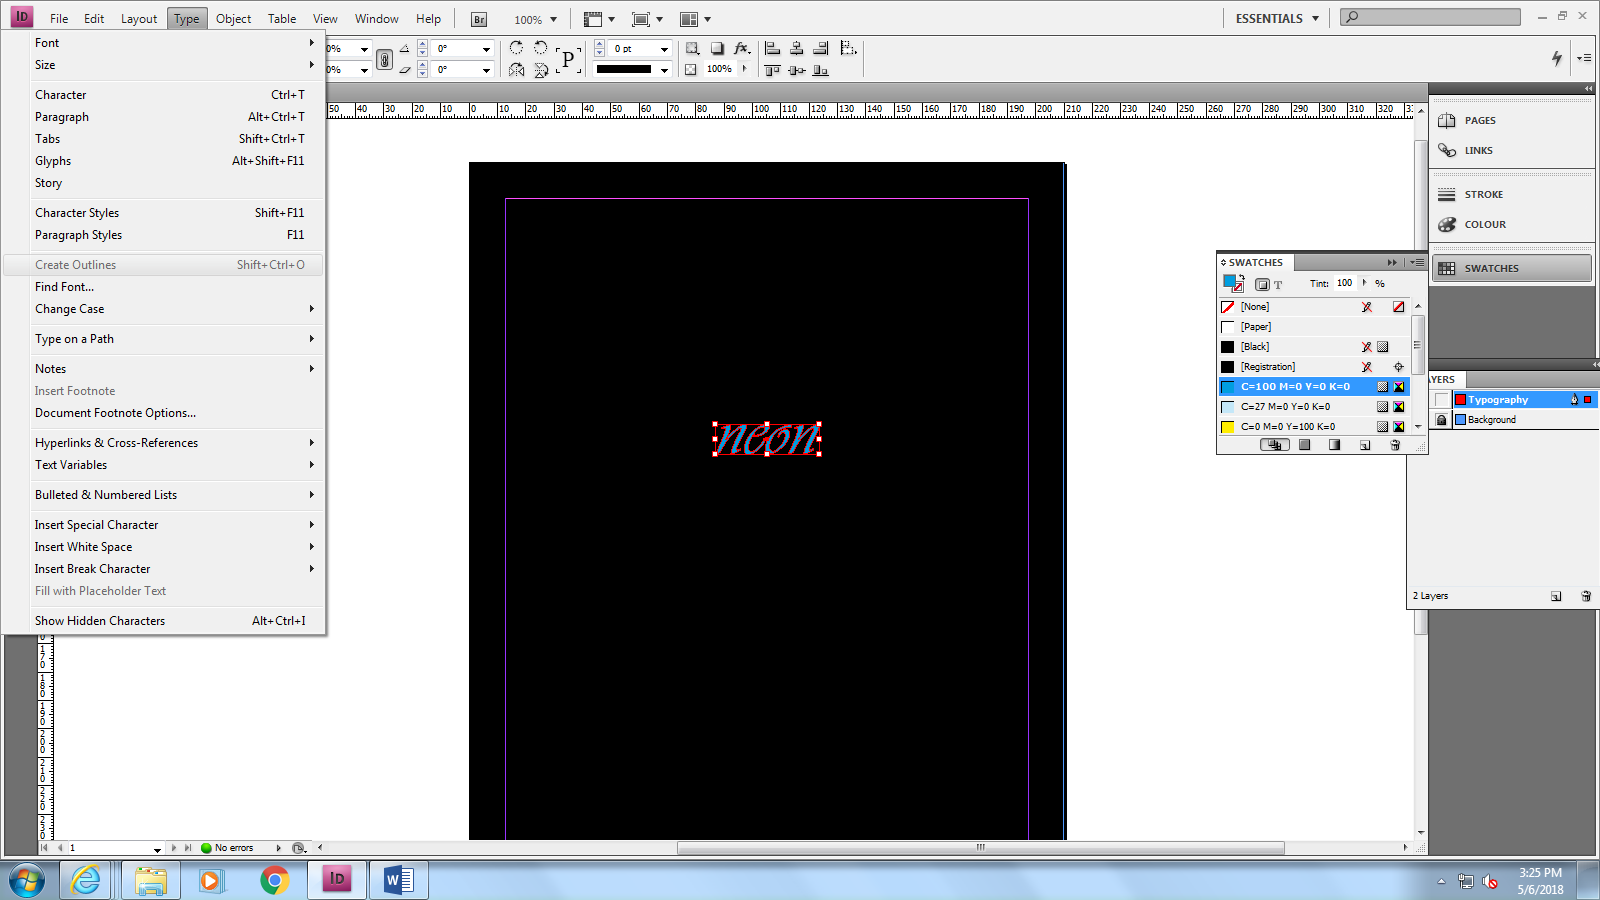
Task: Open the Links panel
Action: coord(1447,150)
